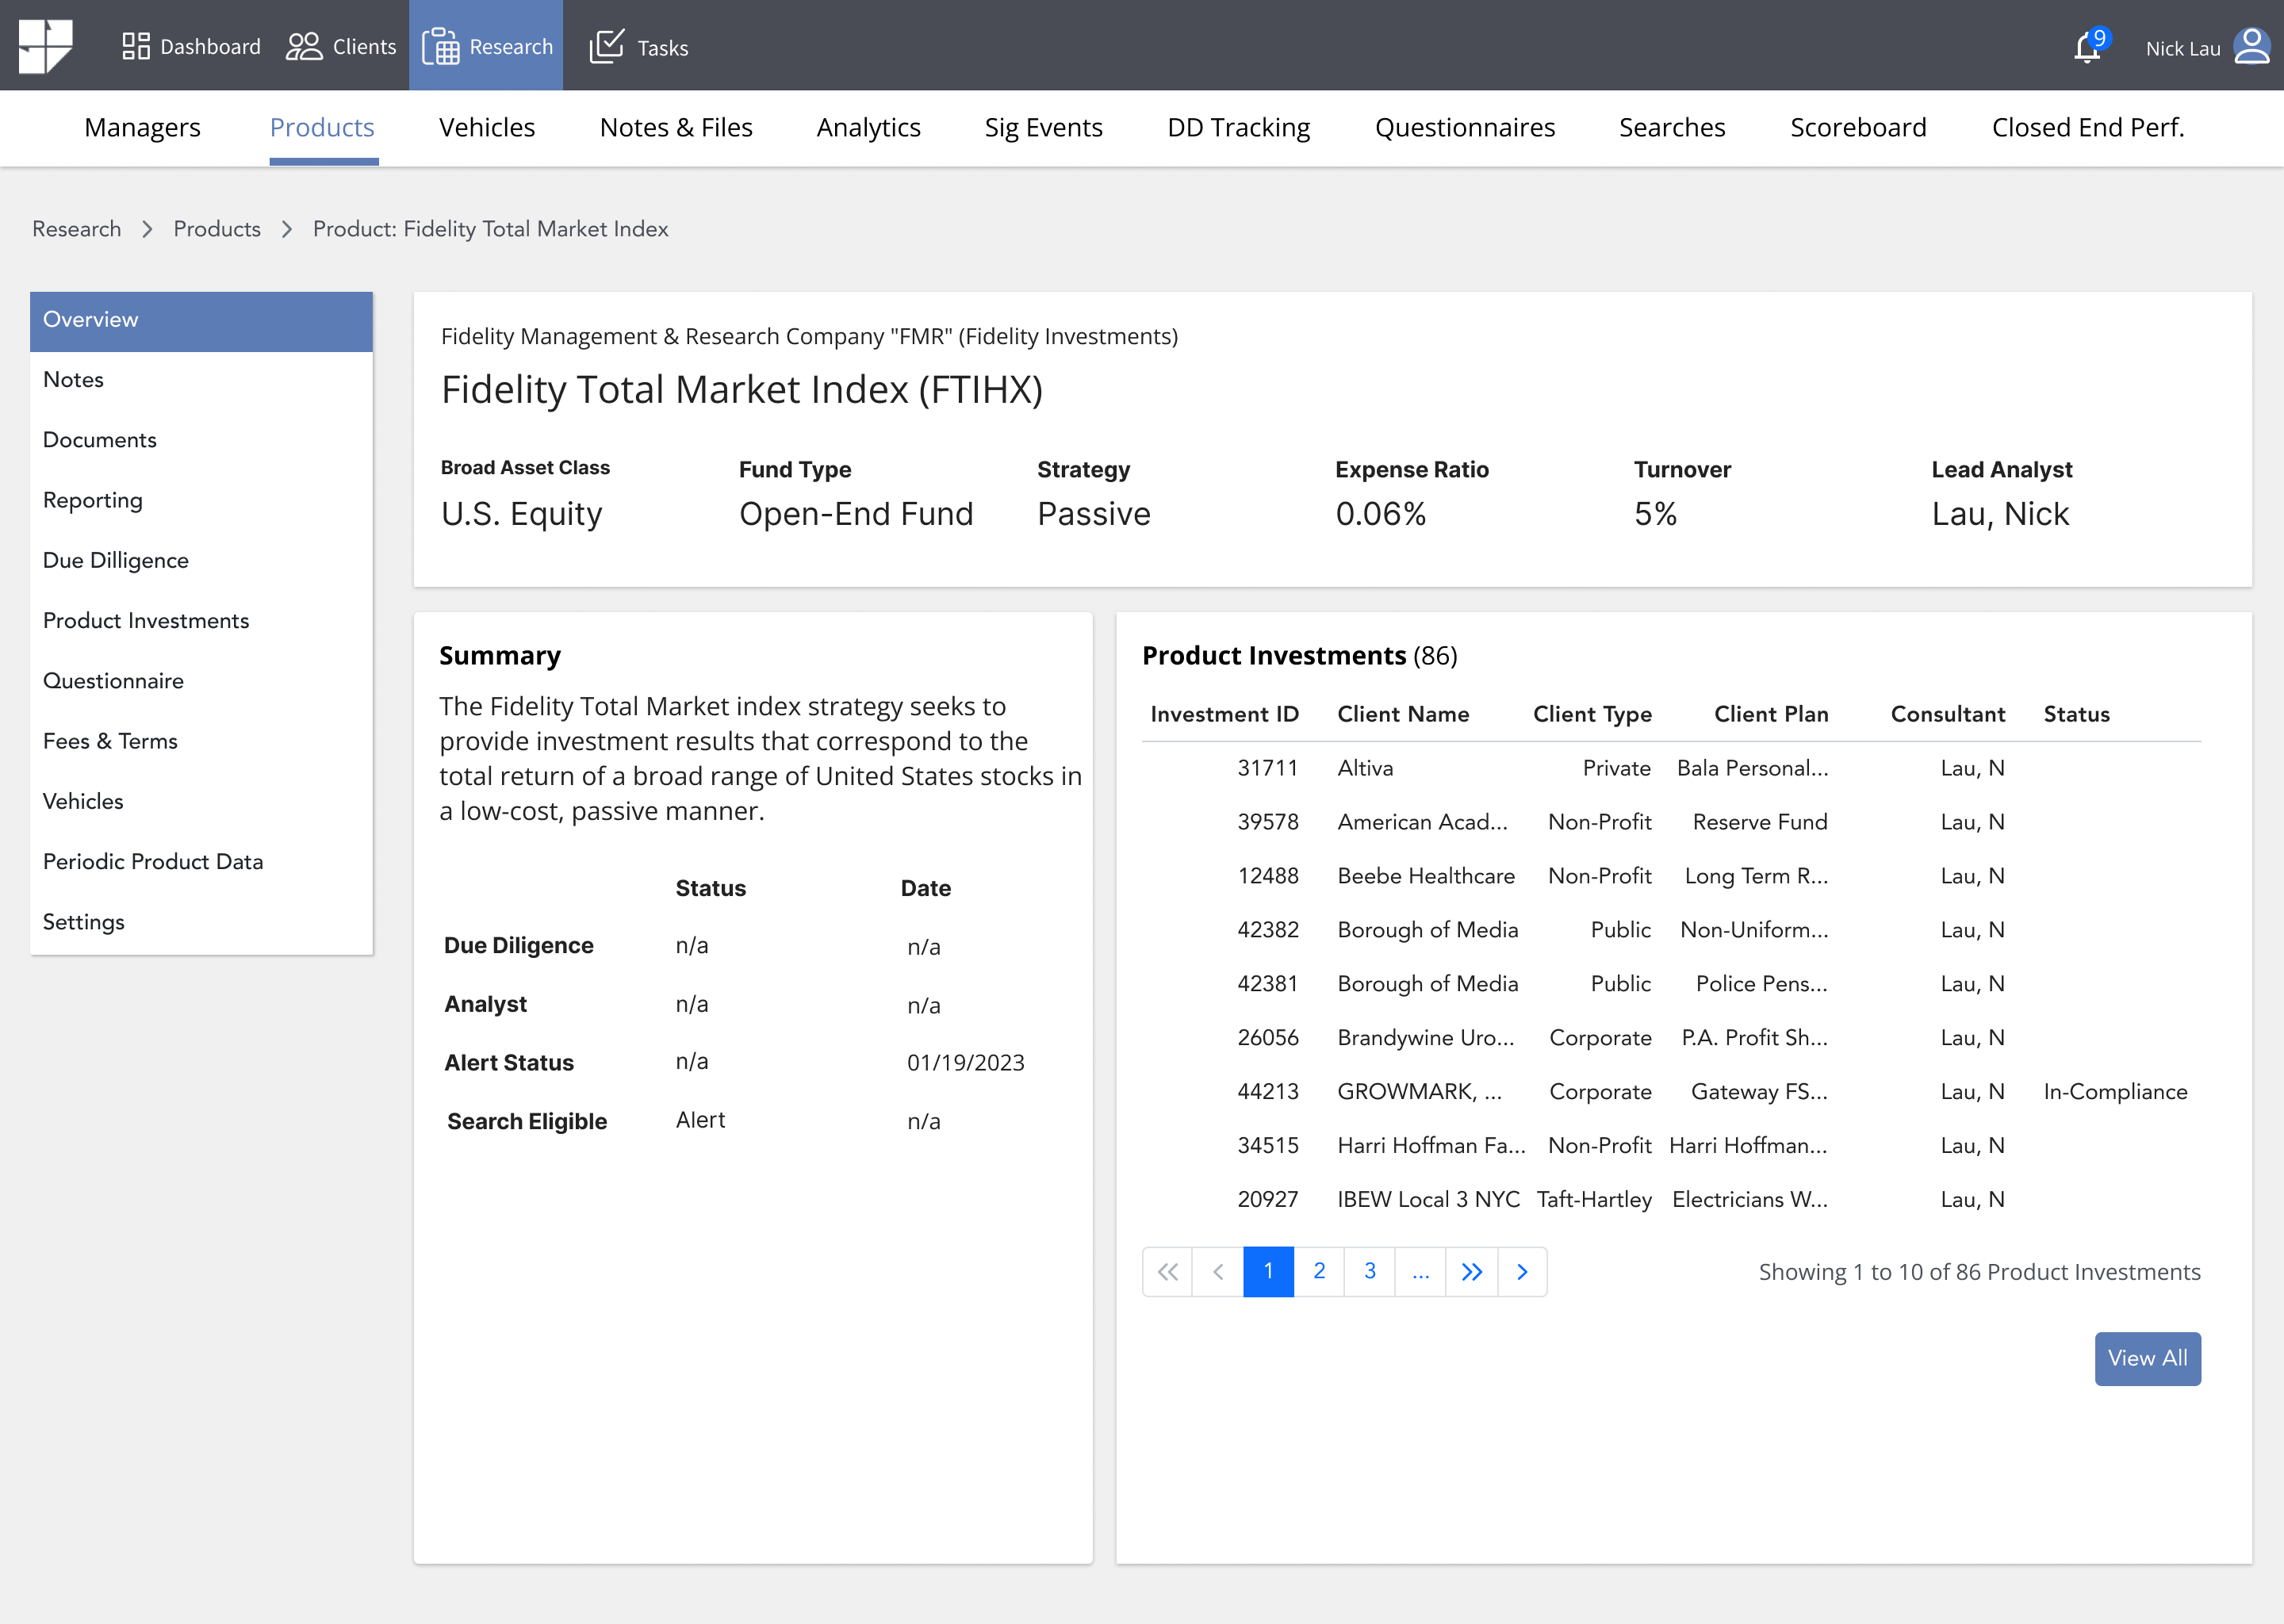Click the page 1 pagination button

coord(1268,1272)
